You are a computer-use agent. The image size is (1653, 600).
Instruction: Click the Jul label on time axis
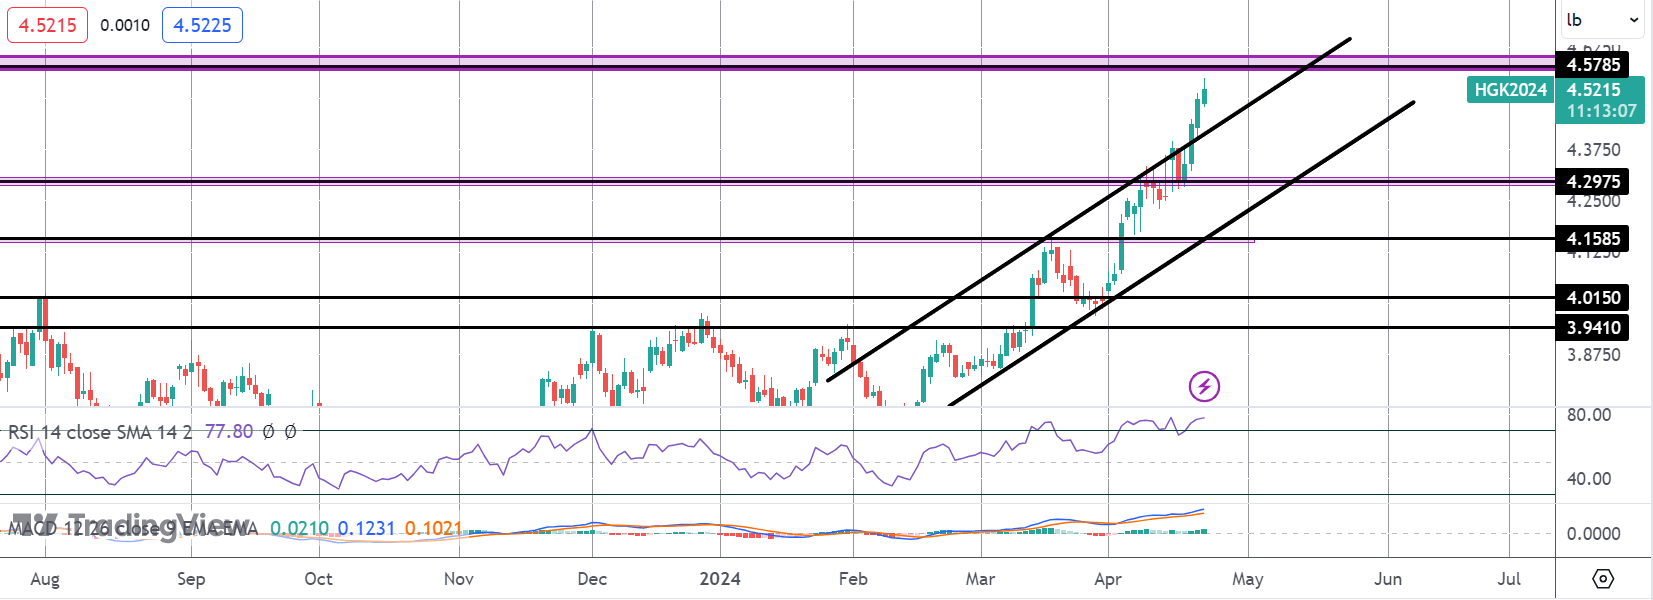click(1509, 579)
